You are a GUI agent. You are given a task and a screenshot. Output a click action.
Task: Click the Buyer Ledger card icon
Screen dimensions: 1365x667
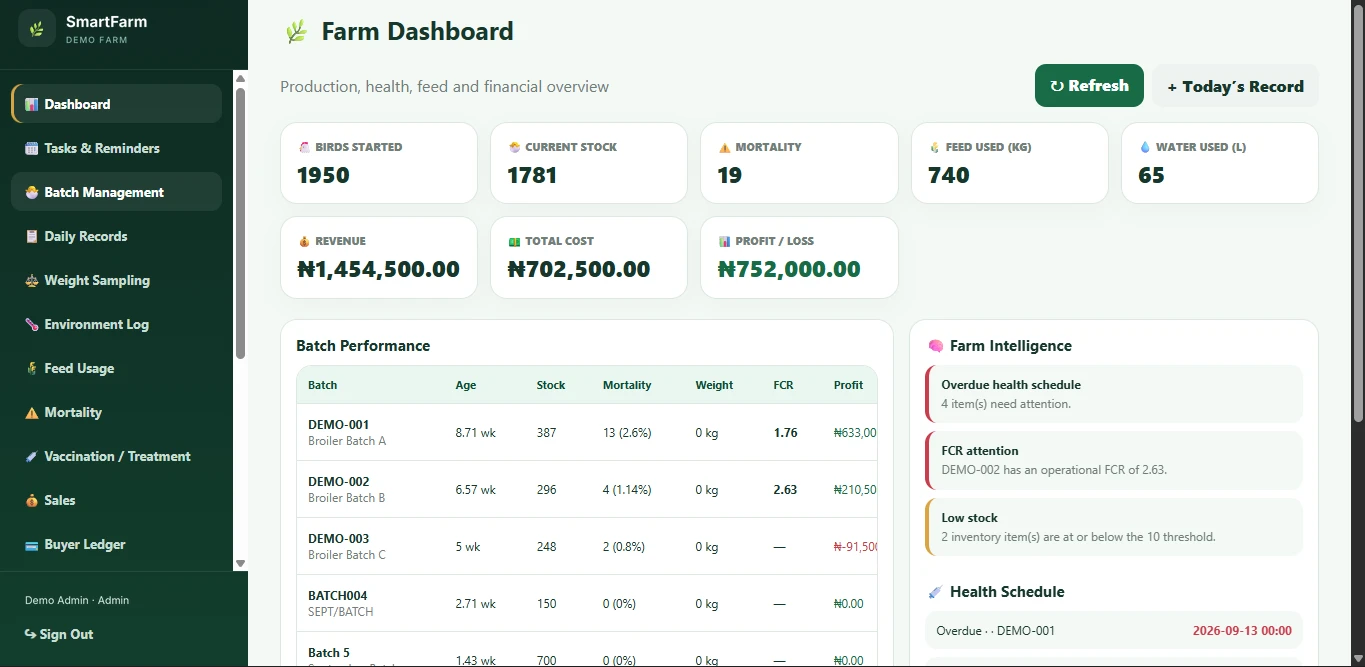click(32, 544)
